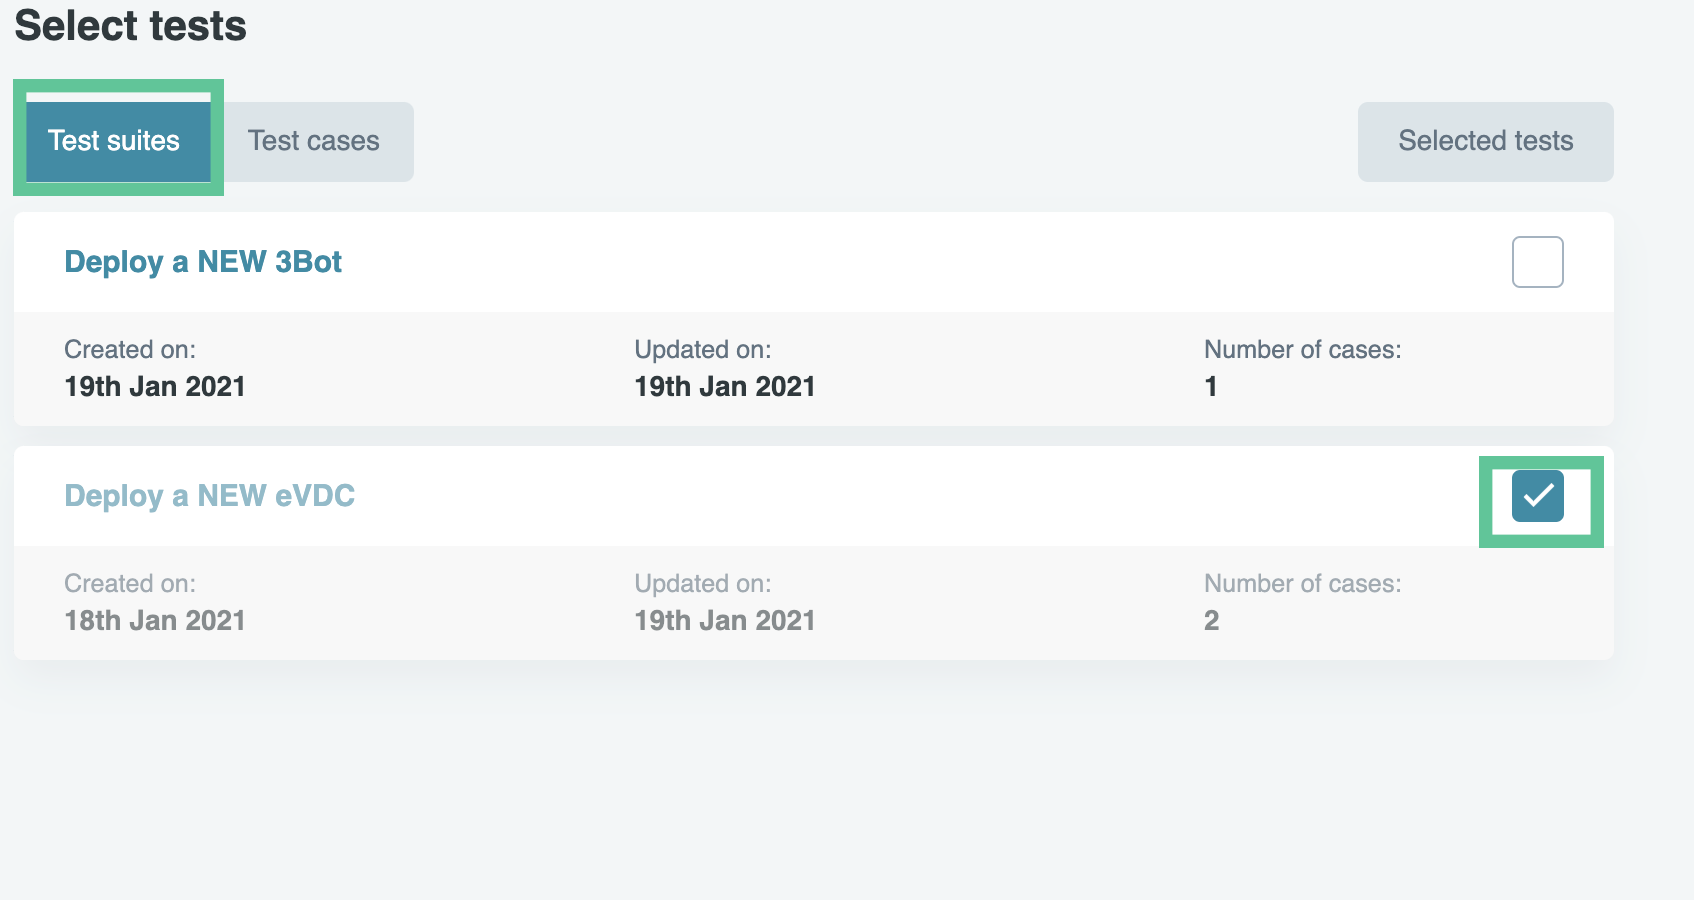Click the 3Bot suite's Updated on label
The width and height of the screenshot is (1694, 900).
click(x=703, y=349)
